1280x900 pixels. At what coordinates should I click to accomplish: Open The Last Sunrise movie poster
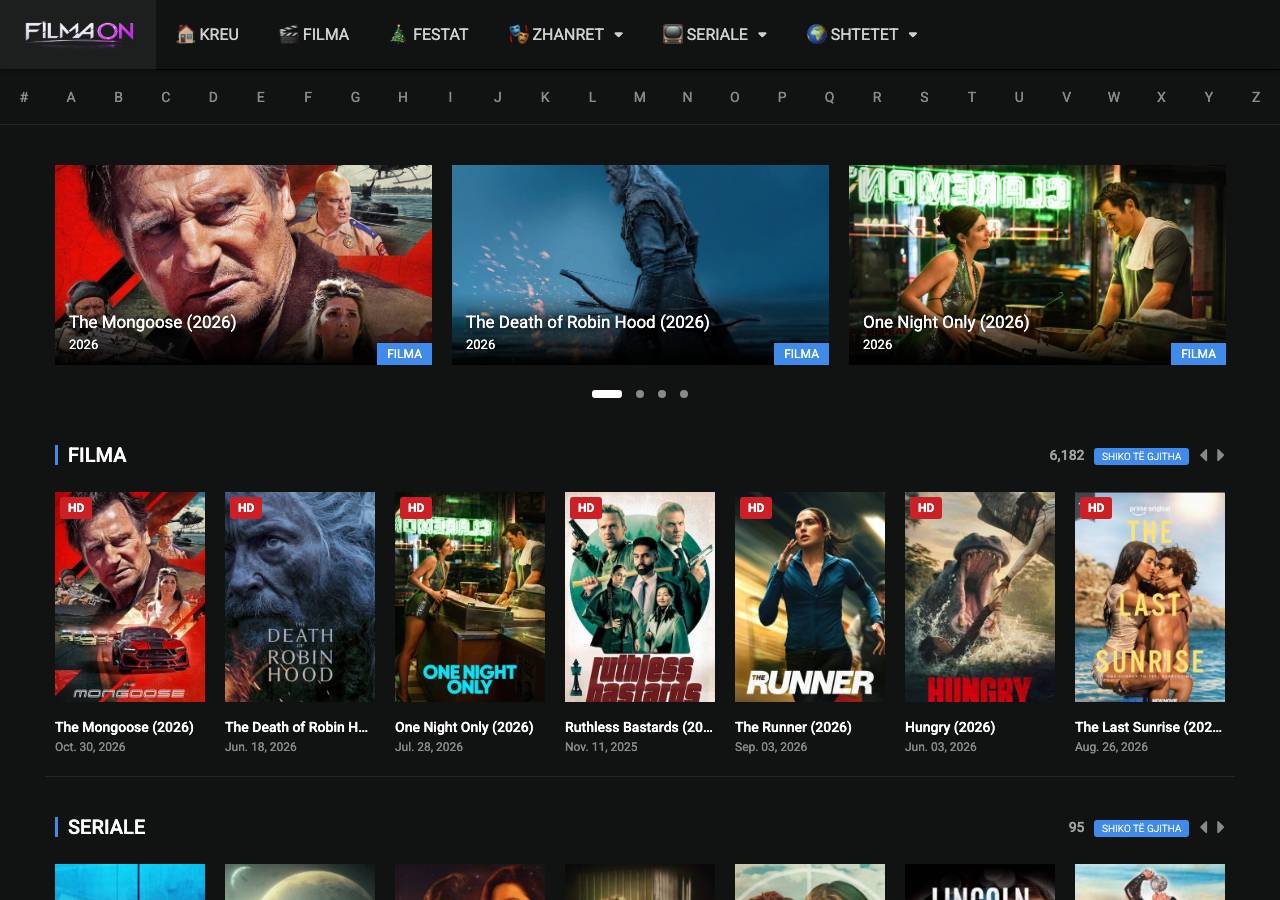1150,597
